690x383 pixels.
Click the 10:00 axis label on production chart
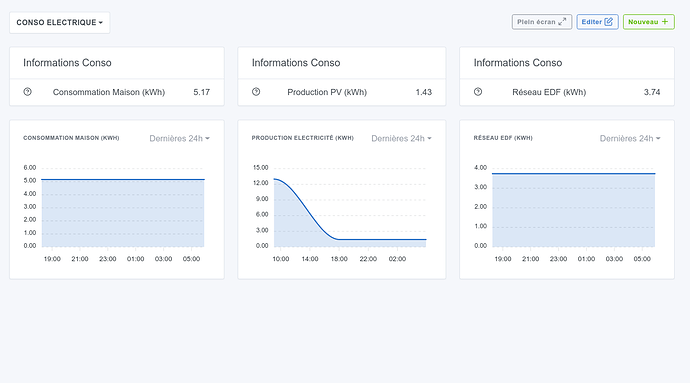point(281,259)
